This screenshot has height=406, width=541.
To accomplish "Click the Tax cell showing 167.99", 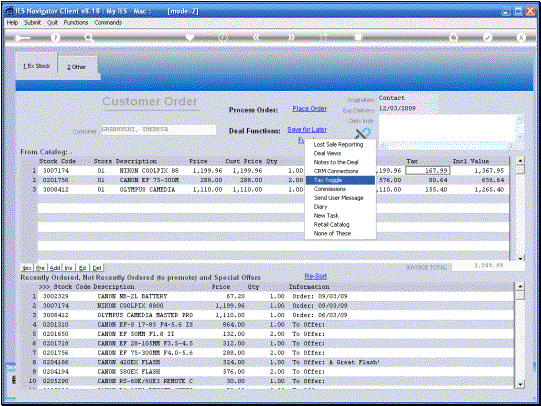I will pyautogui.click(x=427, y=170).
